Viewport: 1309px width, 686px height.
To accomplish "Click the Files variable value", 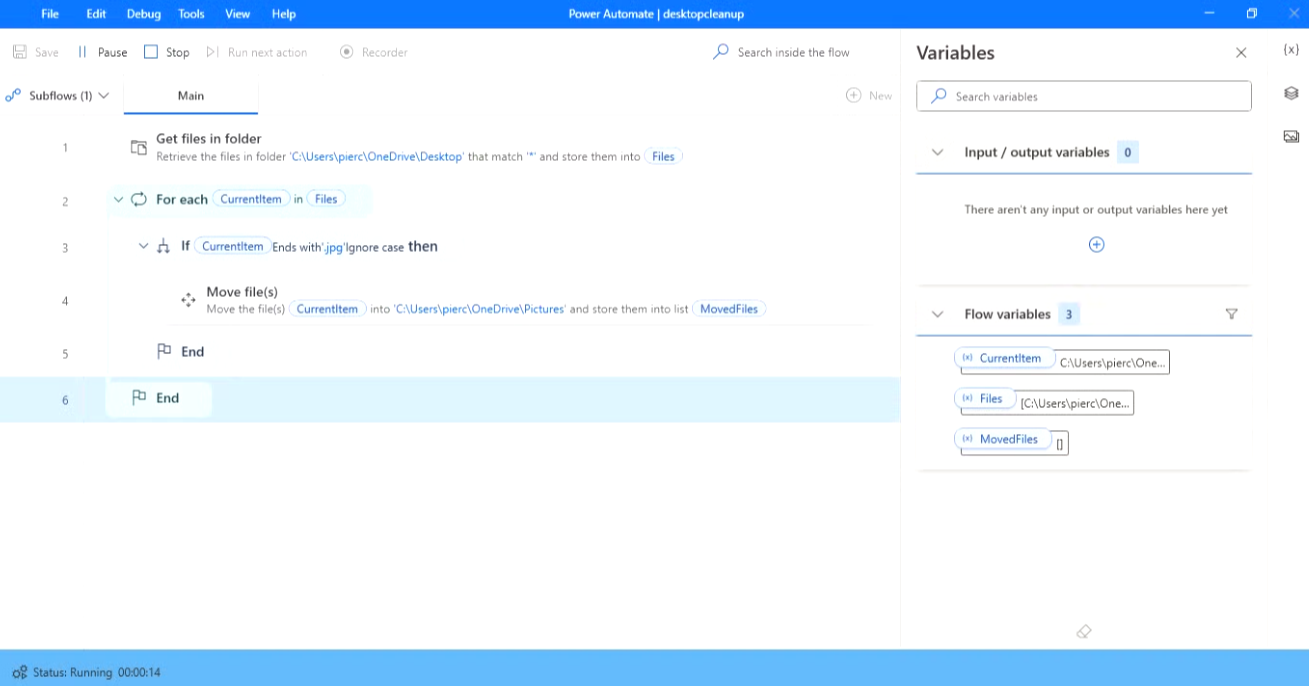I will [1075, 403].
